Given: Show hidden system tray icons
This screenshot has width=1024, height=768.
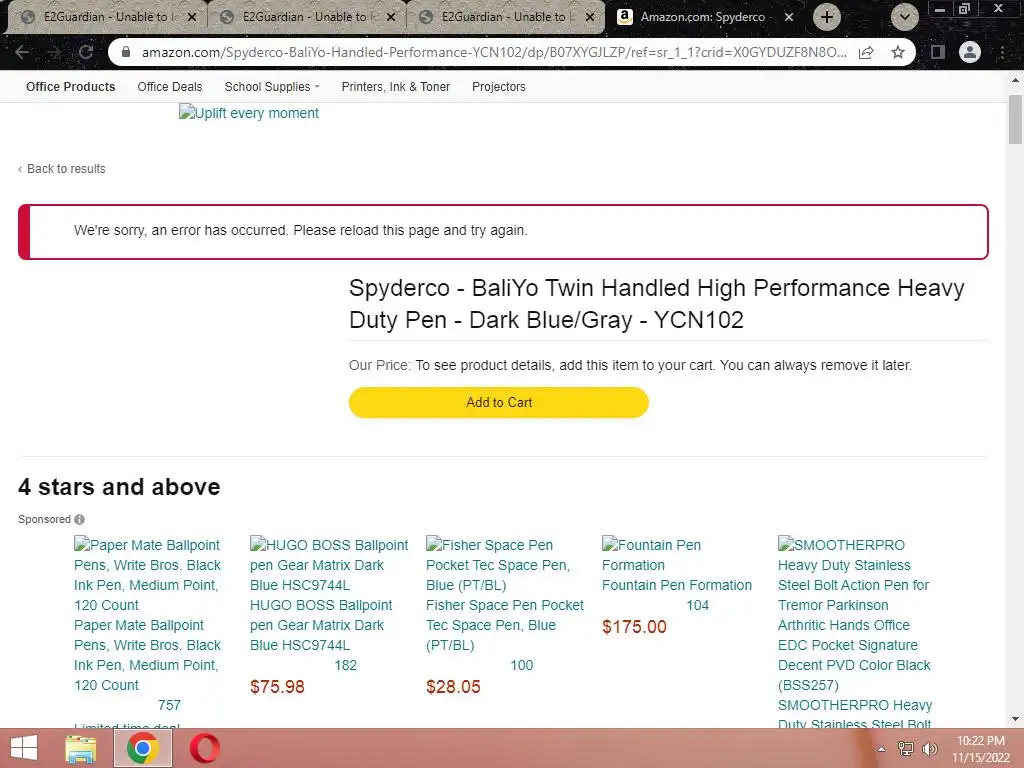Looking at the screenshot, I should (881, 749).
